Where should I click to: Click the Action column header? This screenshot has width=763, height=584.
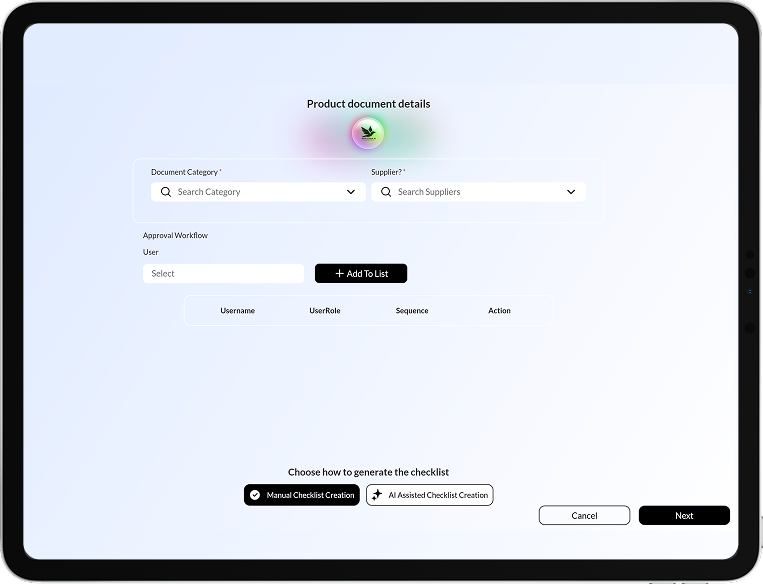(x=499, y=311)
